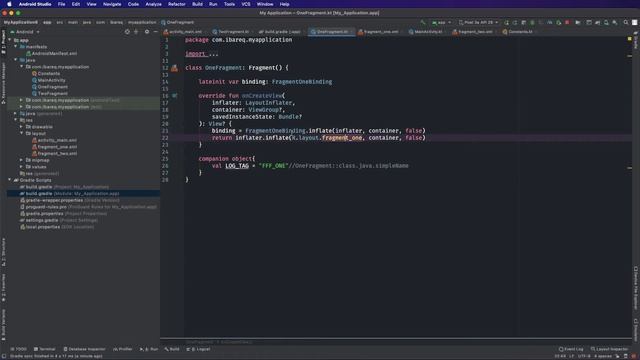Toggle the Emulator side tool button

pyautogui.click(x=636, y=330)
